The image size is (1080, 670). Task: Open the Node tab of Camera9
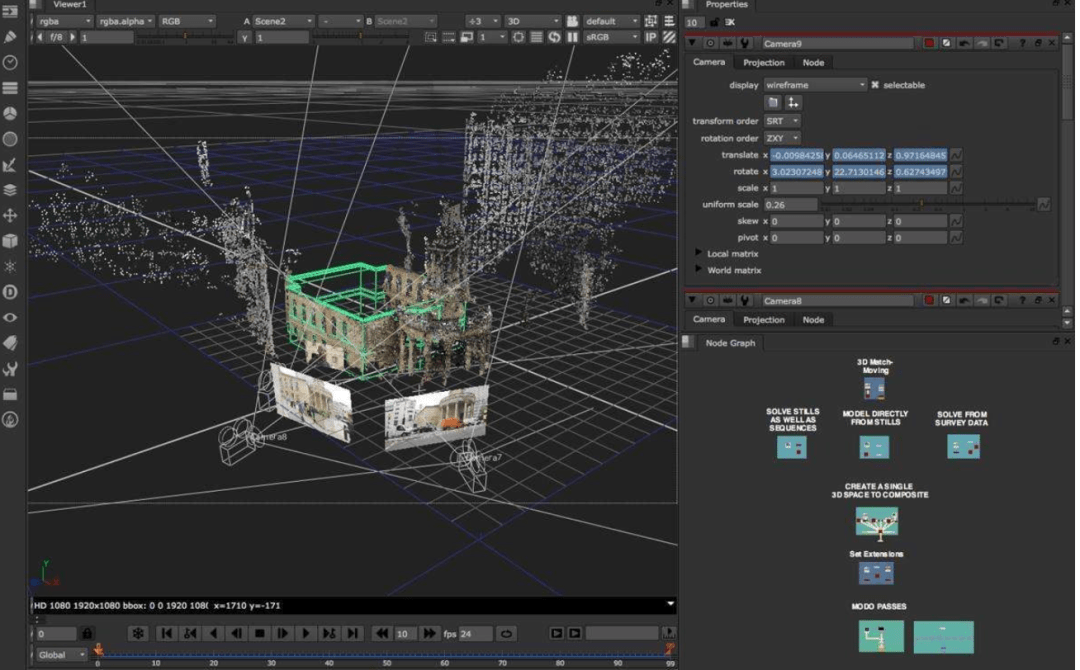(813, 62)
